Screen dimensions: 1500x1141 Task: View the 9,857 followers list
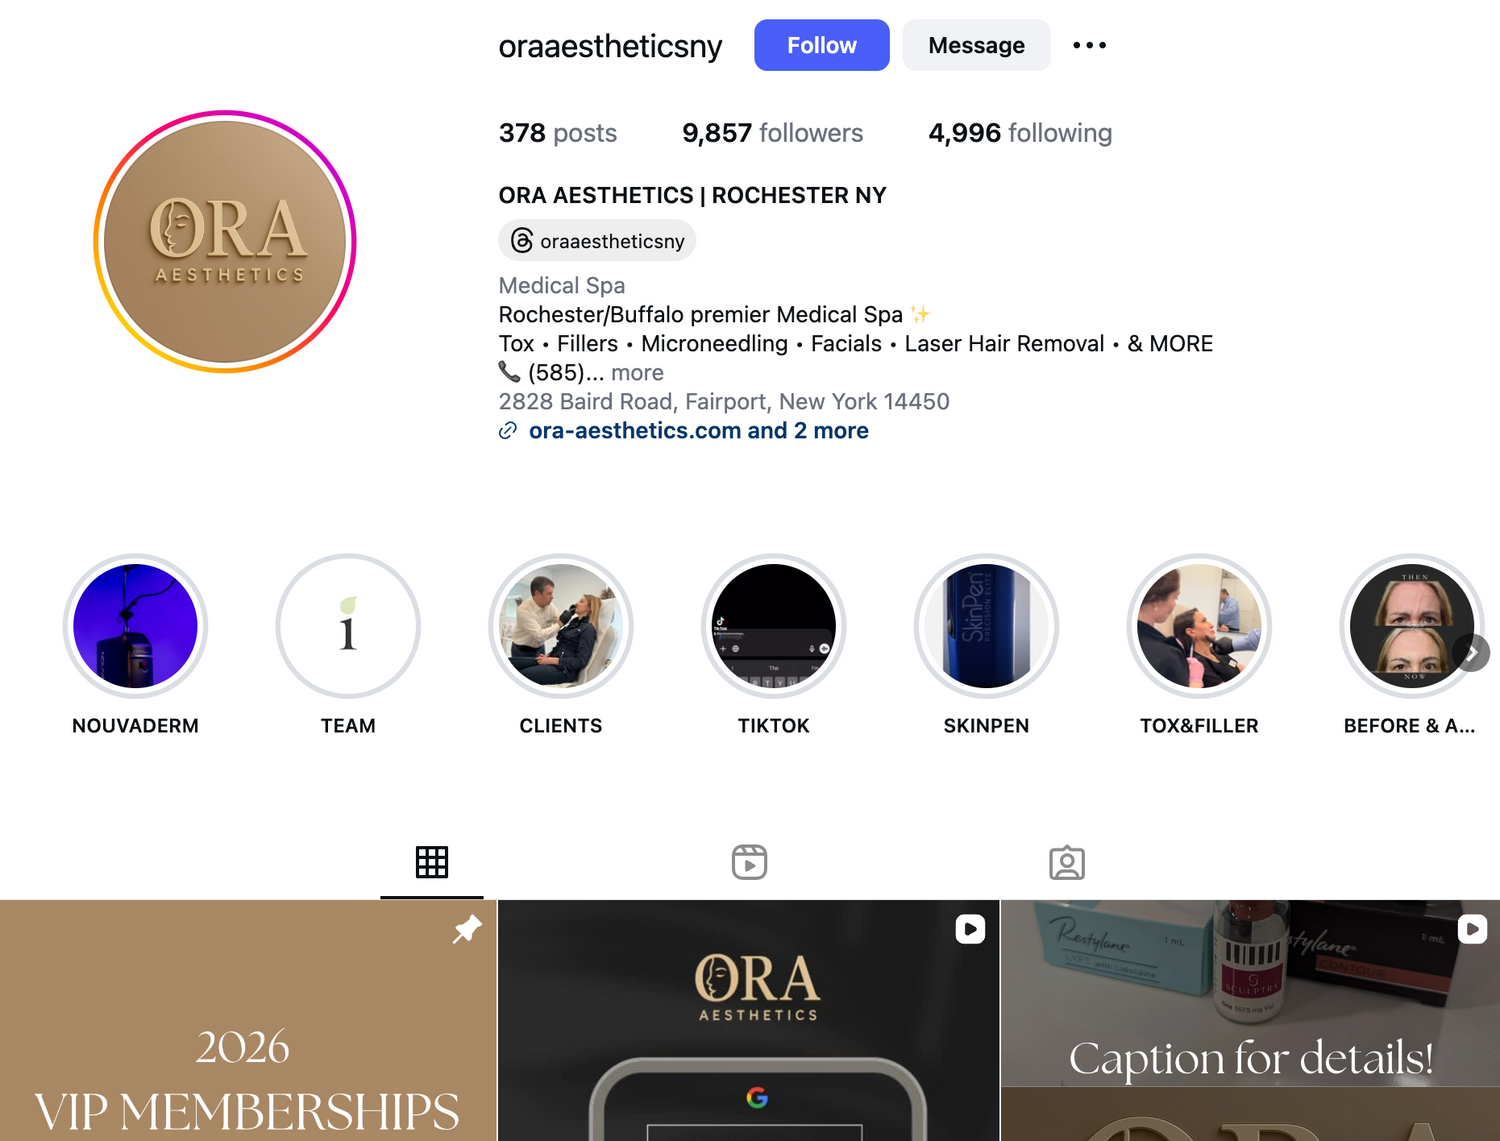tap(772, 133)
